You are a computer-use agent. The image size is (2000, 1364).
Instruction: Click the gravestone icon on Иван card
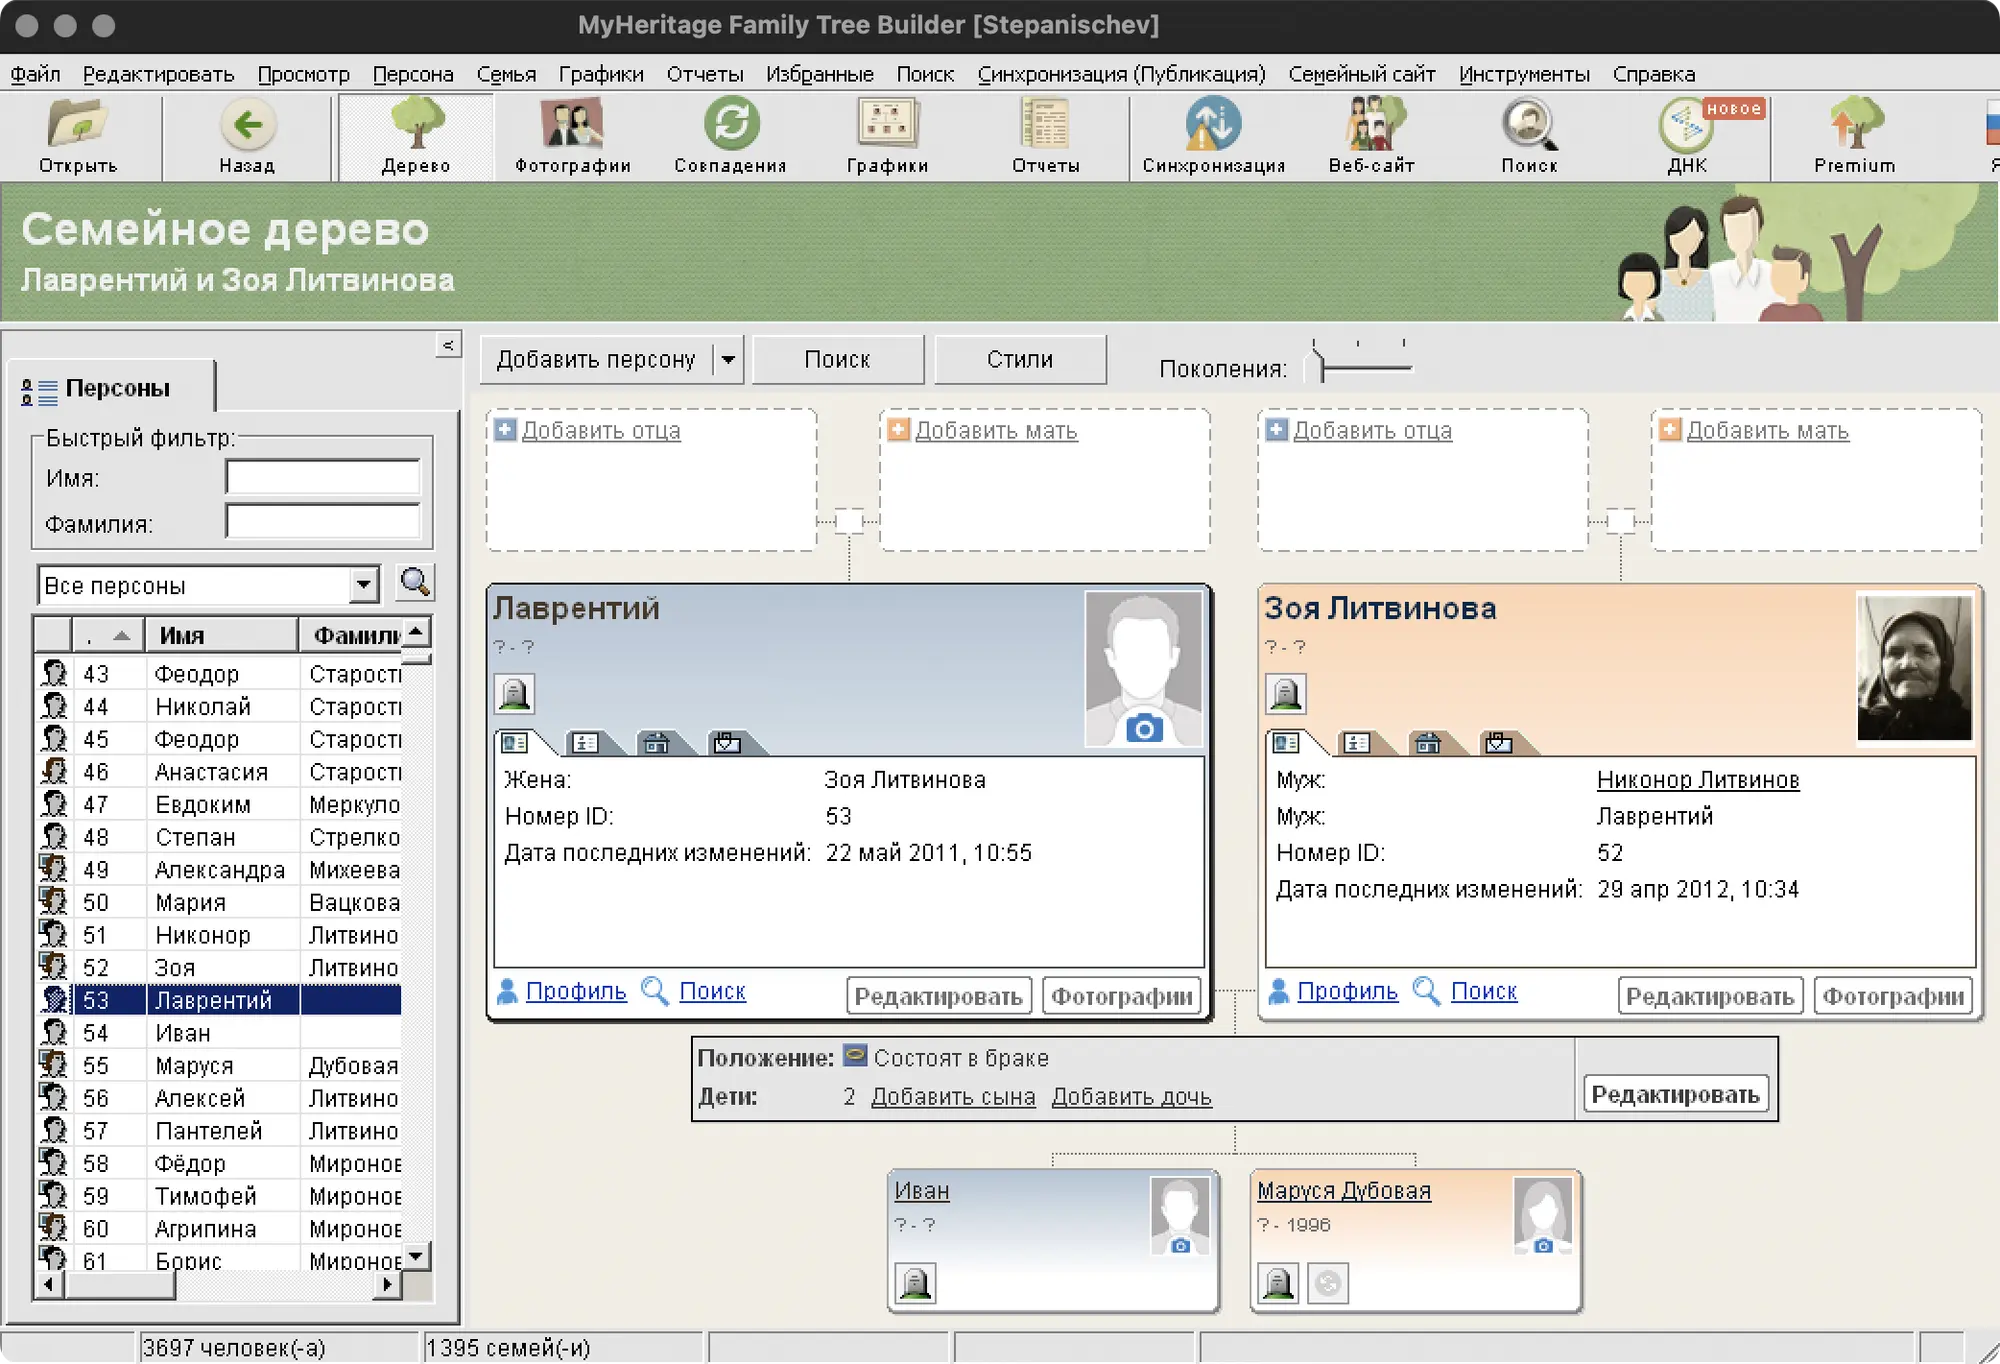[914, 1282]
